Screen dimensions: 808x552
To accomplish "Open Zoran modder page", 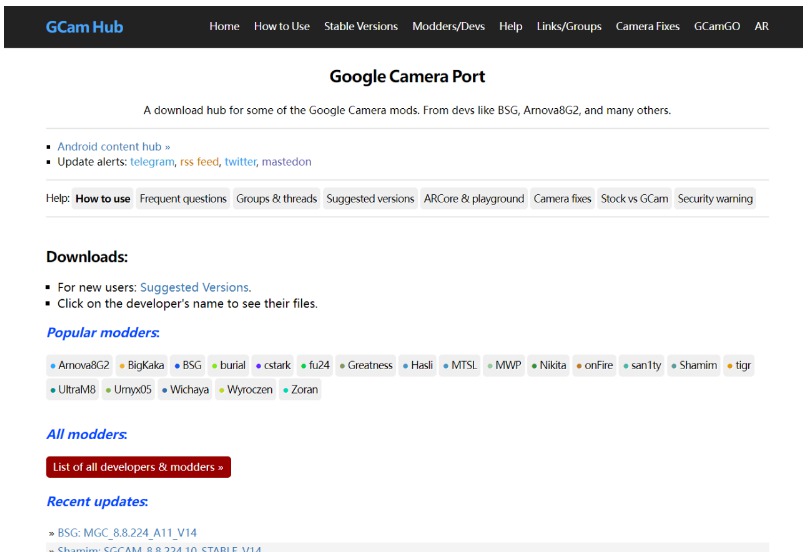I will click(300, 390).
